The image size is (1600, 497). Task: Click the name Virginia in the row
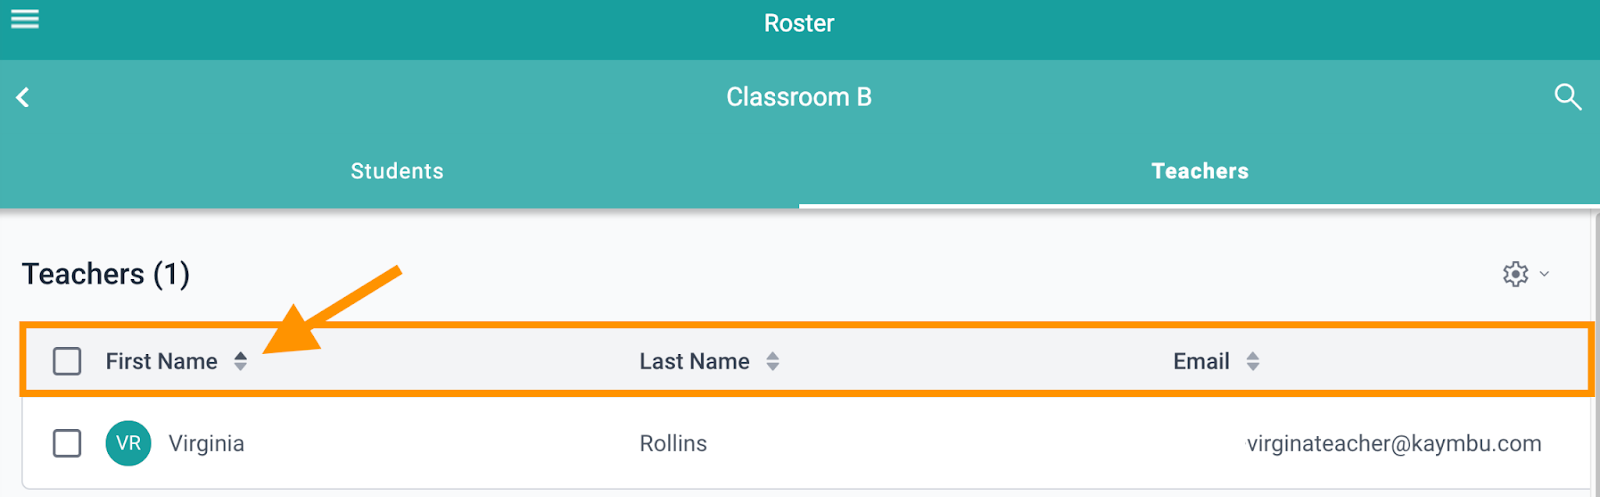coord(206,443)
